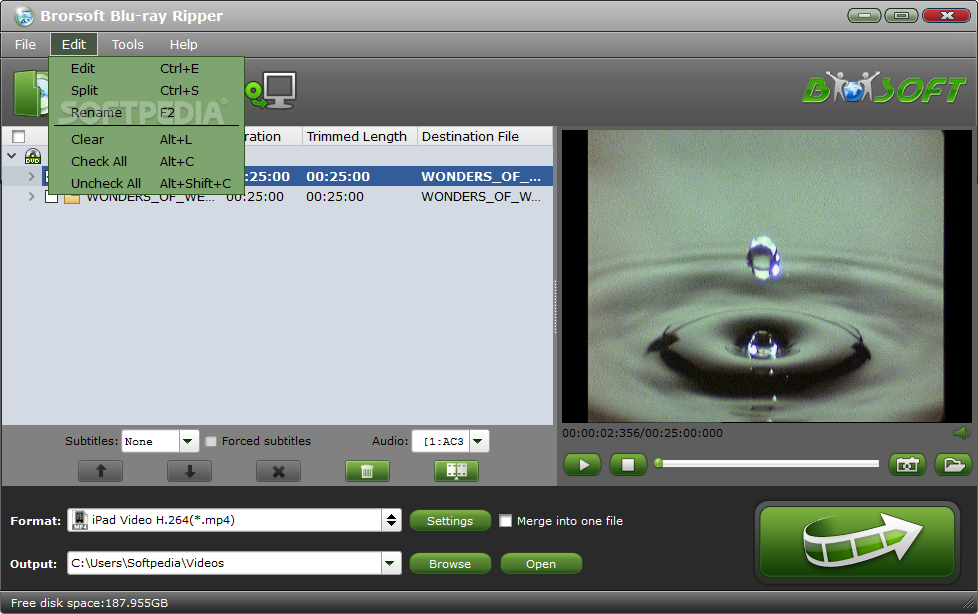The height and width of the screenshot is (614, 978).
Task: Move selected item down with arrow button
Action: click(x=190, y=471)
